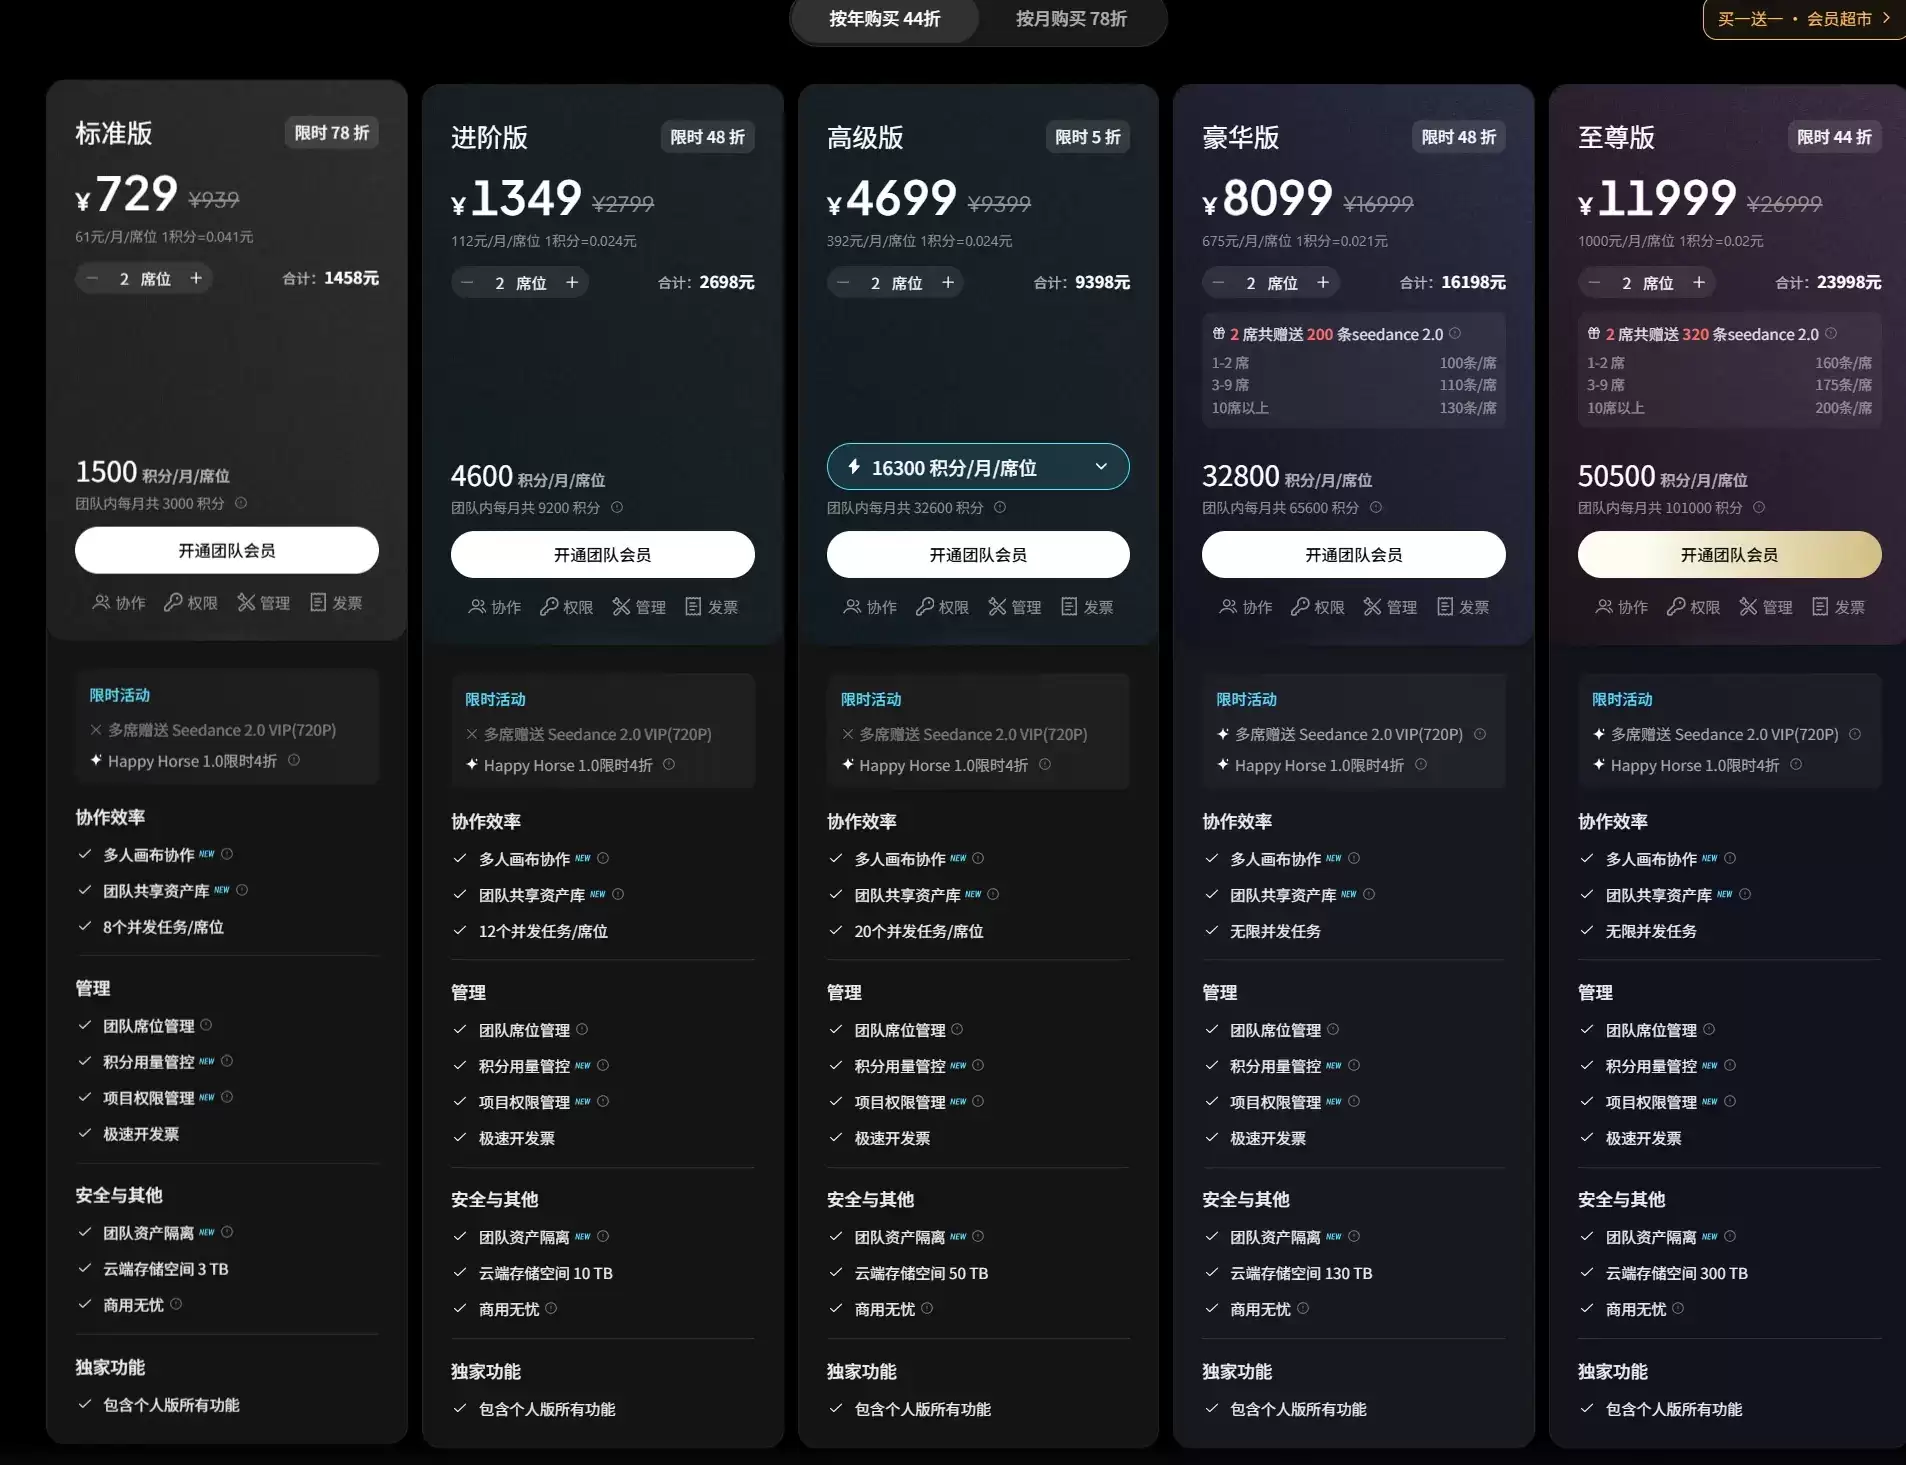
Task: Click 20个并发任务/席位 text
Action: pyautogui.click(x=919, y=931)
